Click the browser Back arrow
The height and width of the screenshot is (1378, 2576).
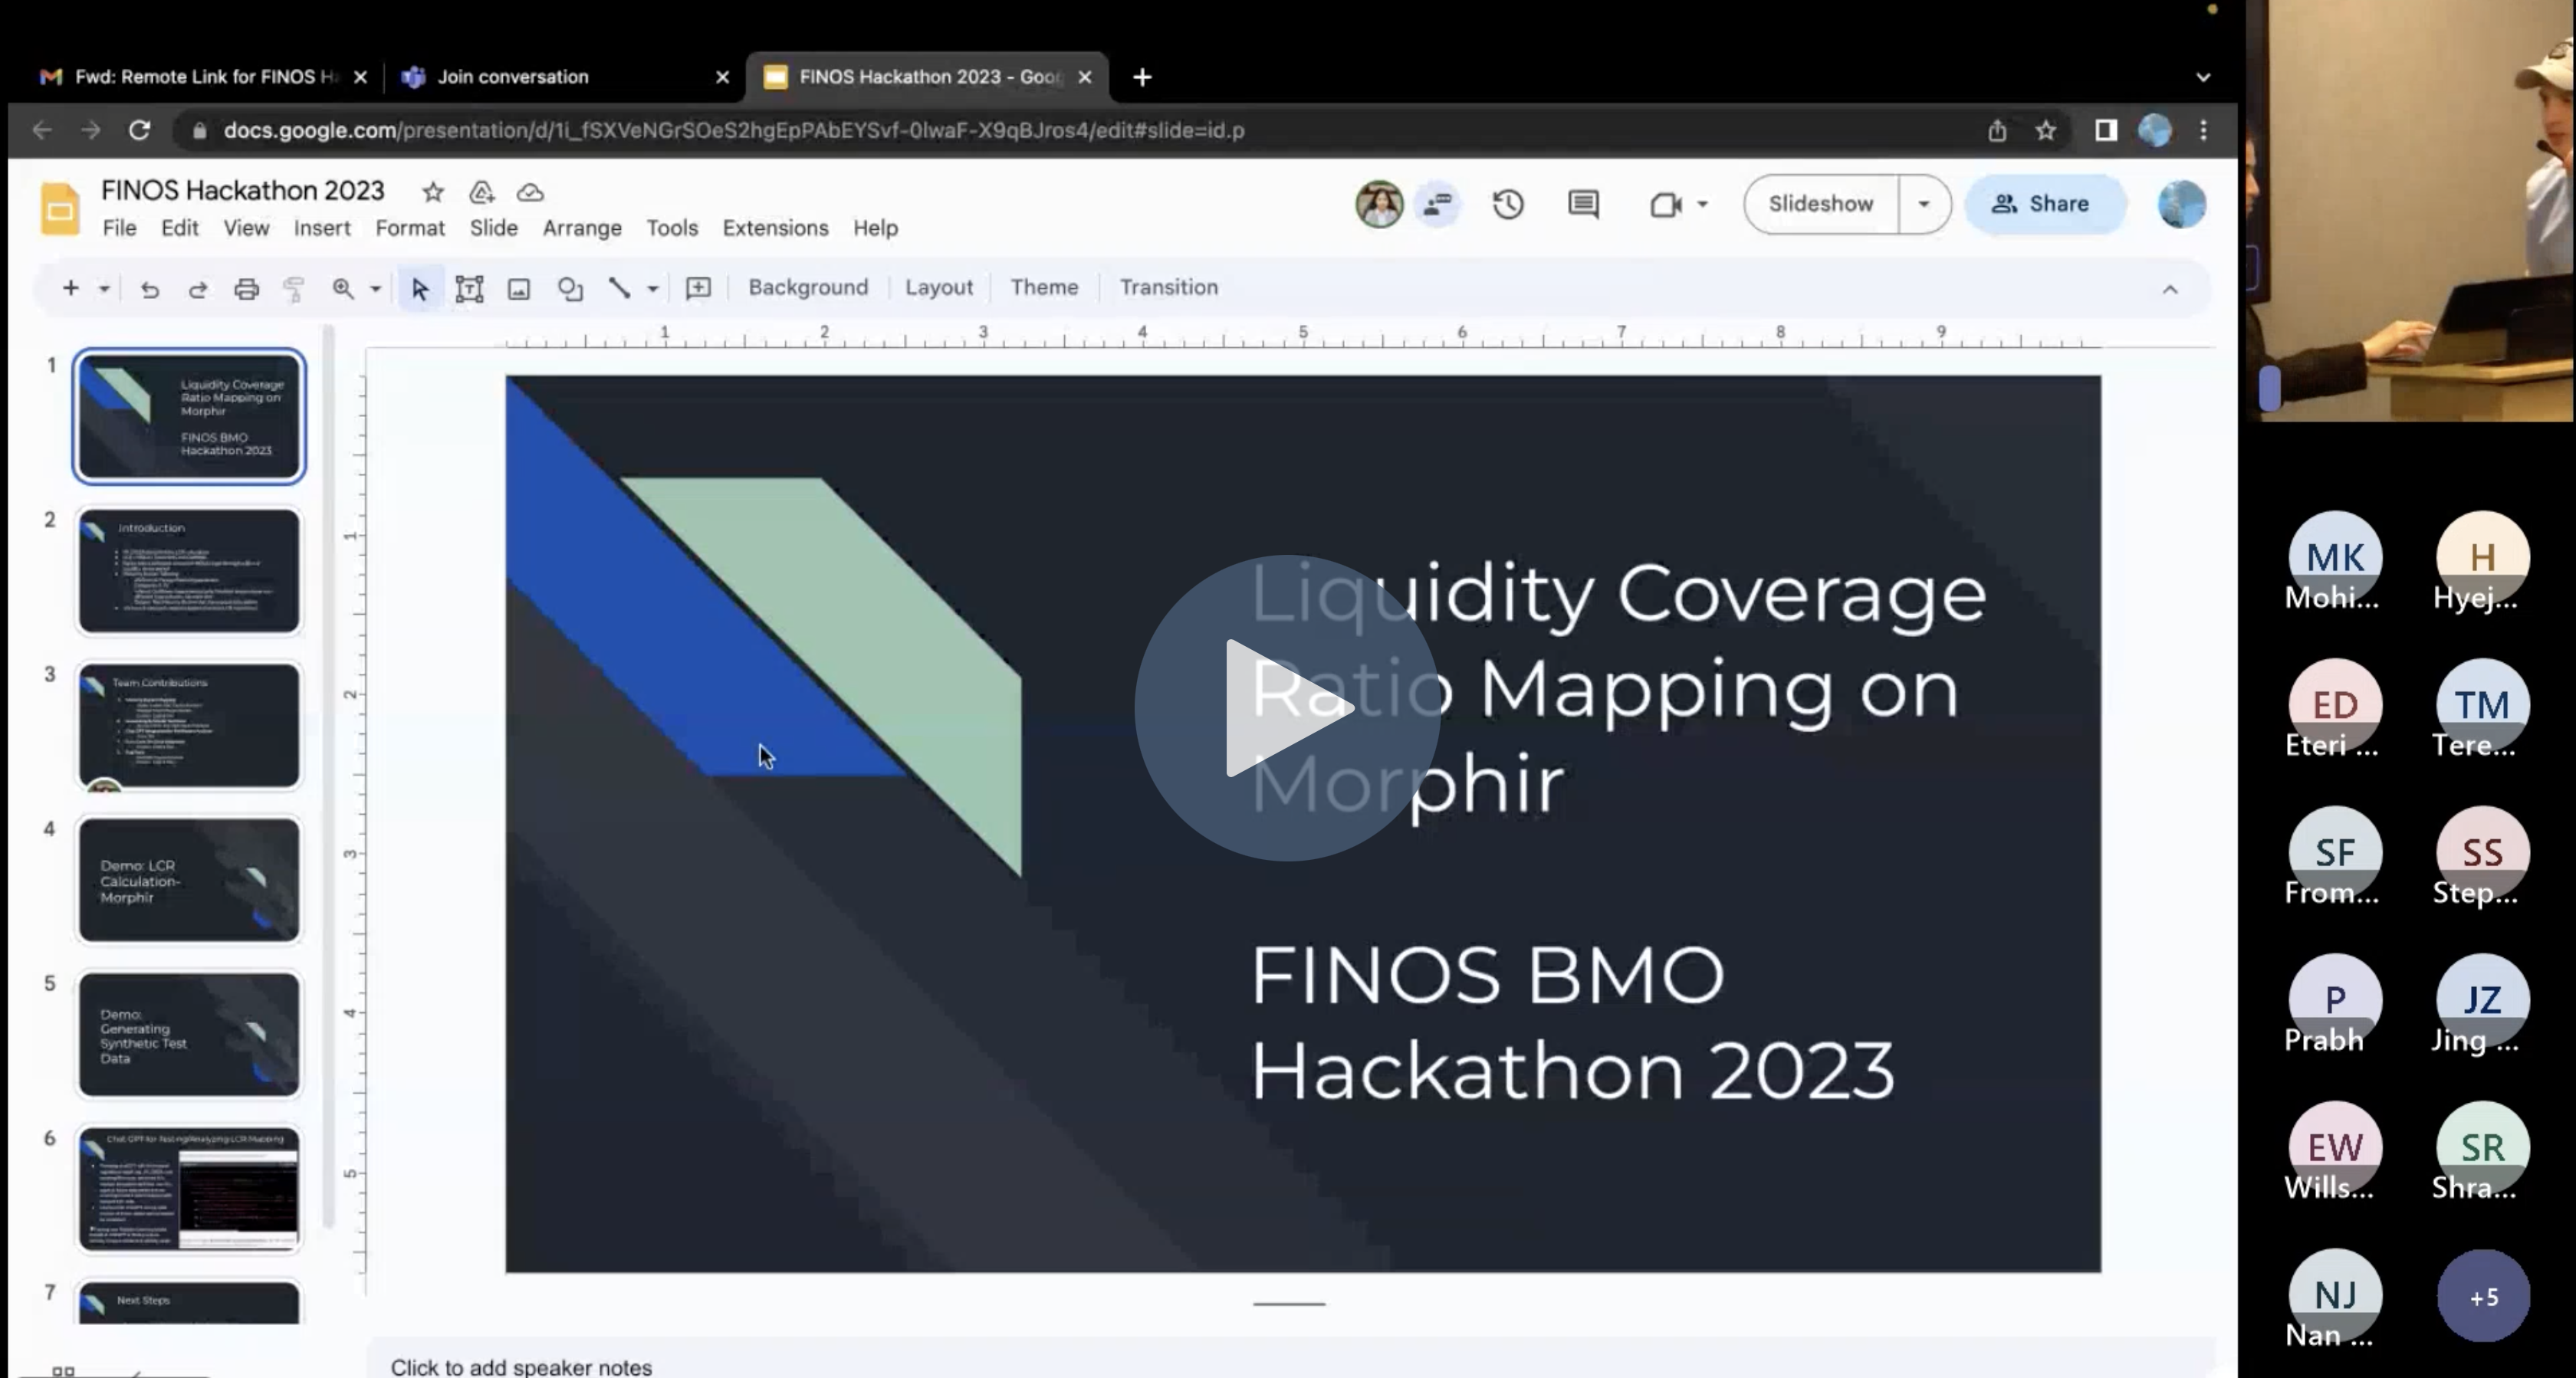(x=42, y=130)
